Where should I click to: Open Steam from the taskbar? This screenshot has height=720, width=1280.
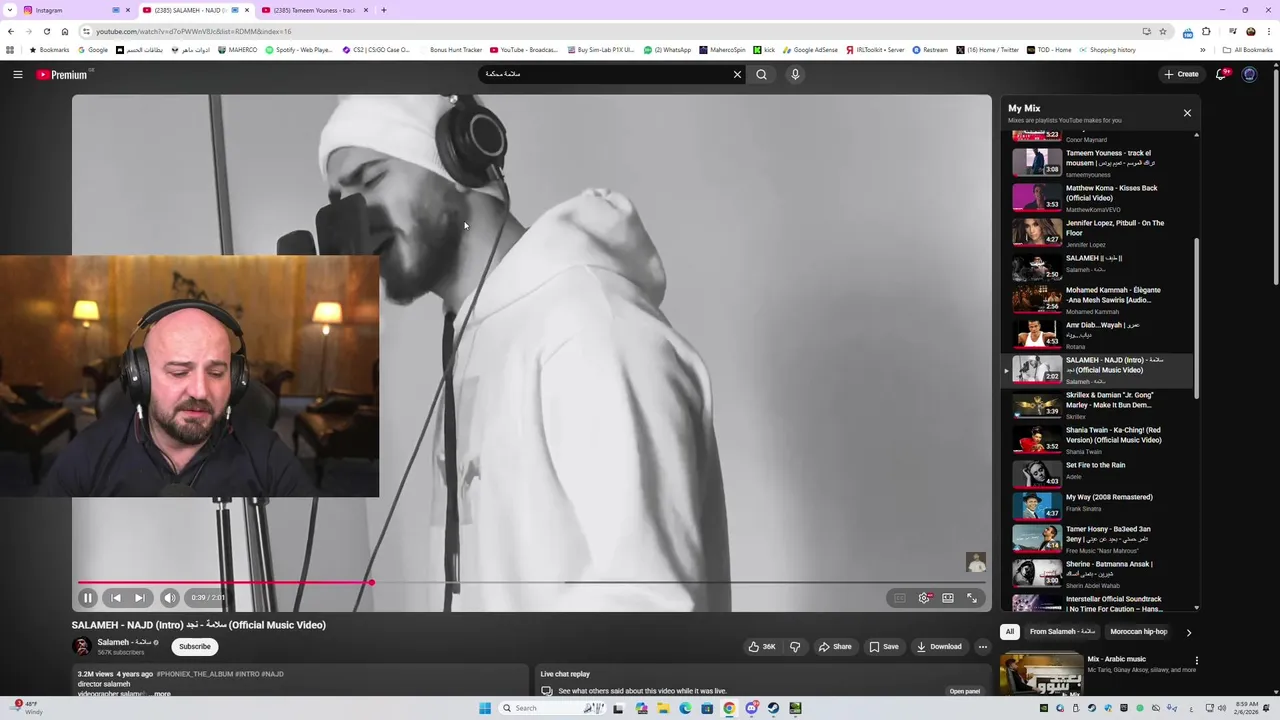point(773,708)
